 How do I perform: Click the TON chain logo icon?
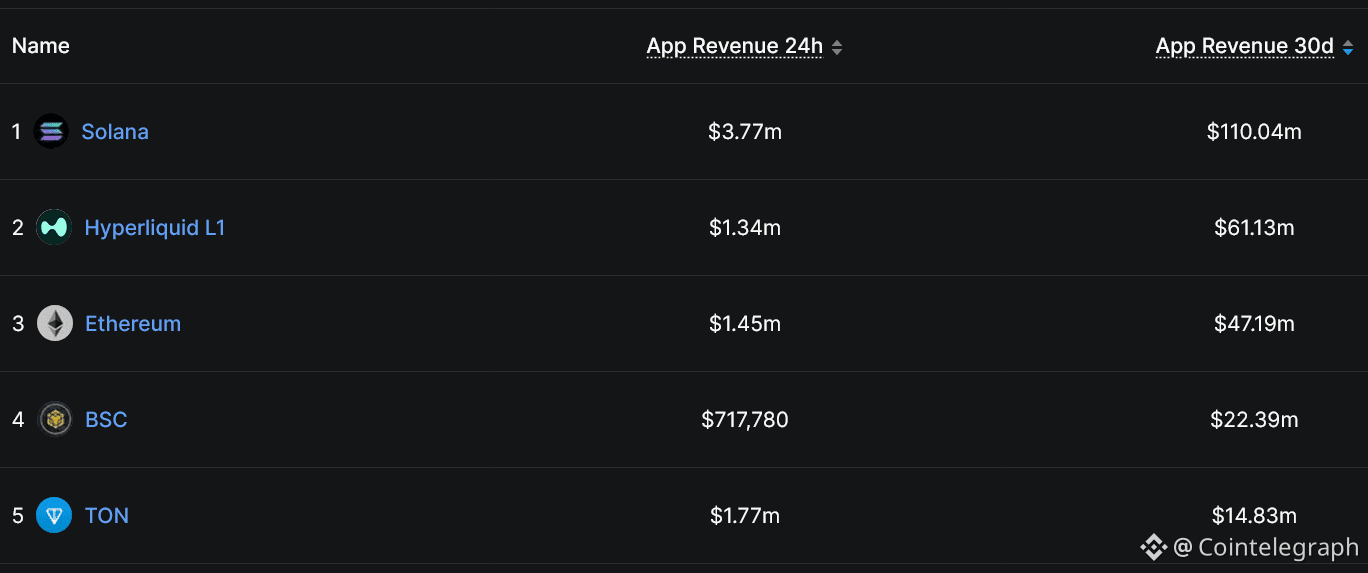54,516
